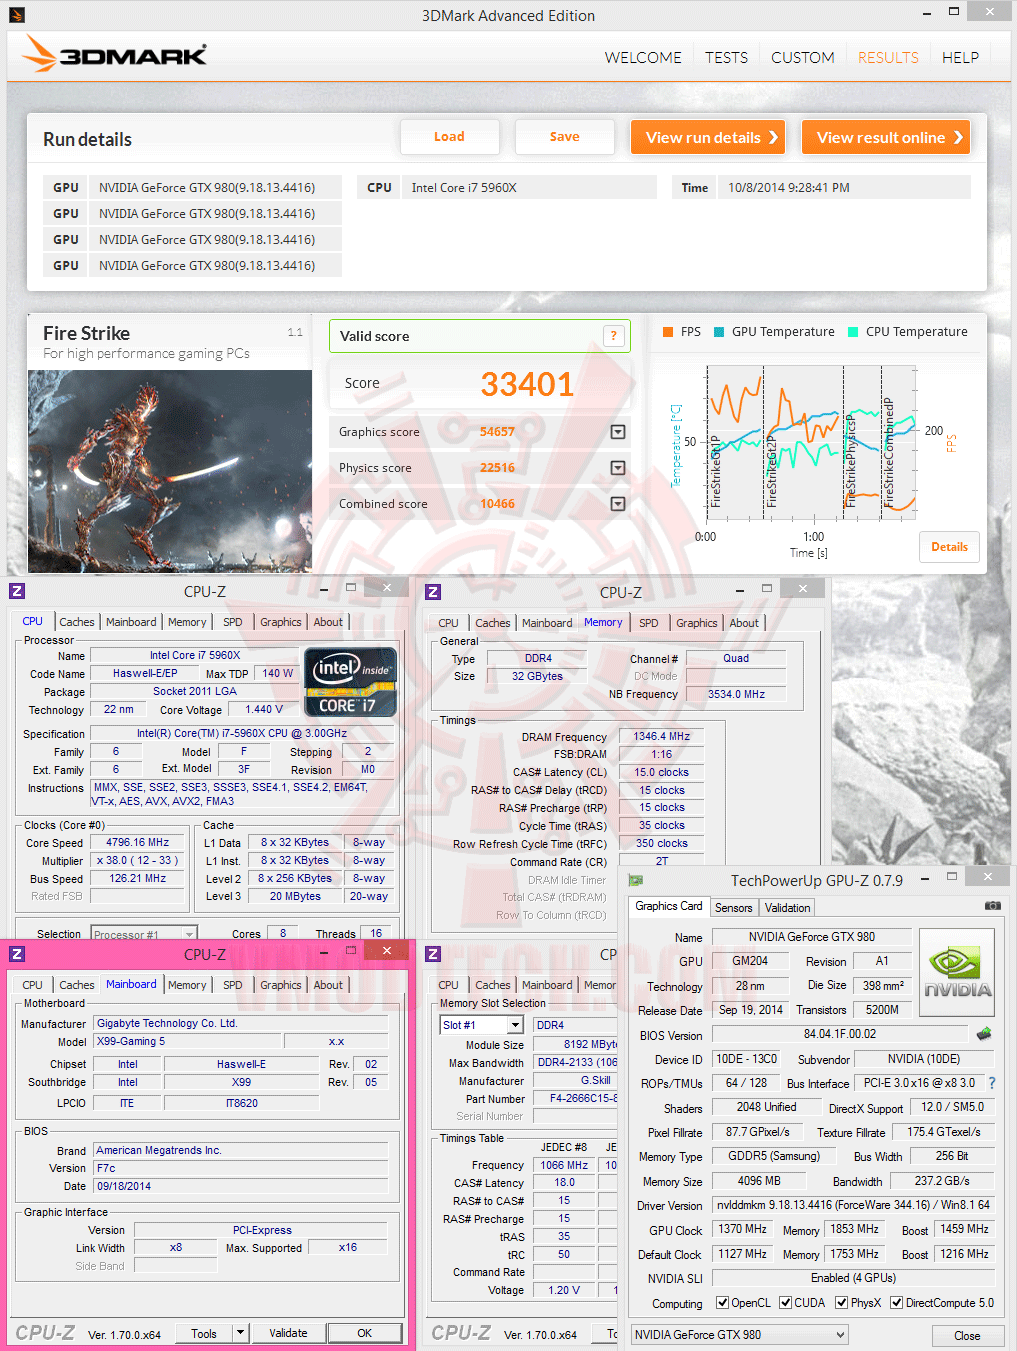This screenshot has width=1017, height=1351.
Task: Click the BIOS version save chip icon
Action: [984, 1034]
